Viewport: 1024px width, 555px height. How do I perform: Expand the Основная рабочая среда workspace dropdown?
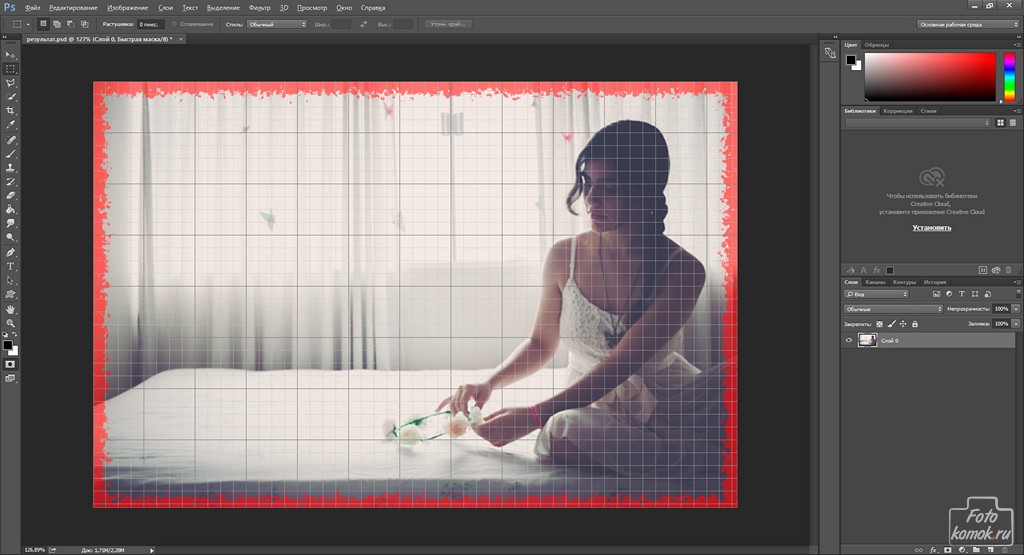(x=967, y=23)
